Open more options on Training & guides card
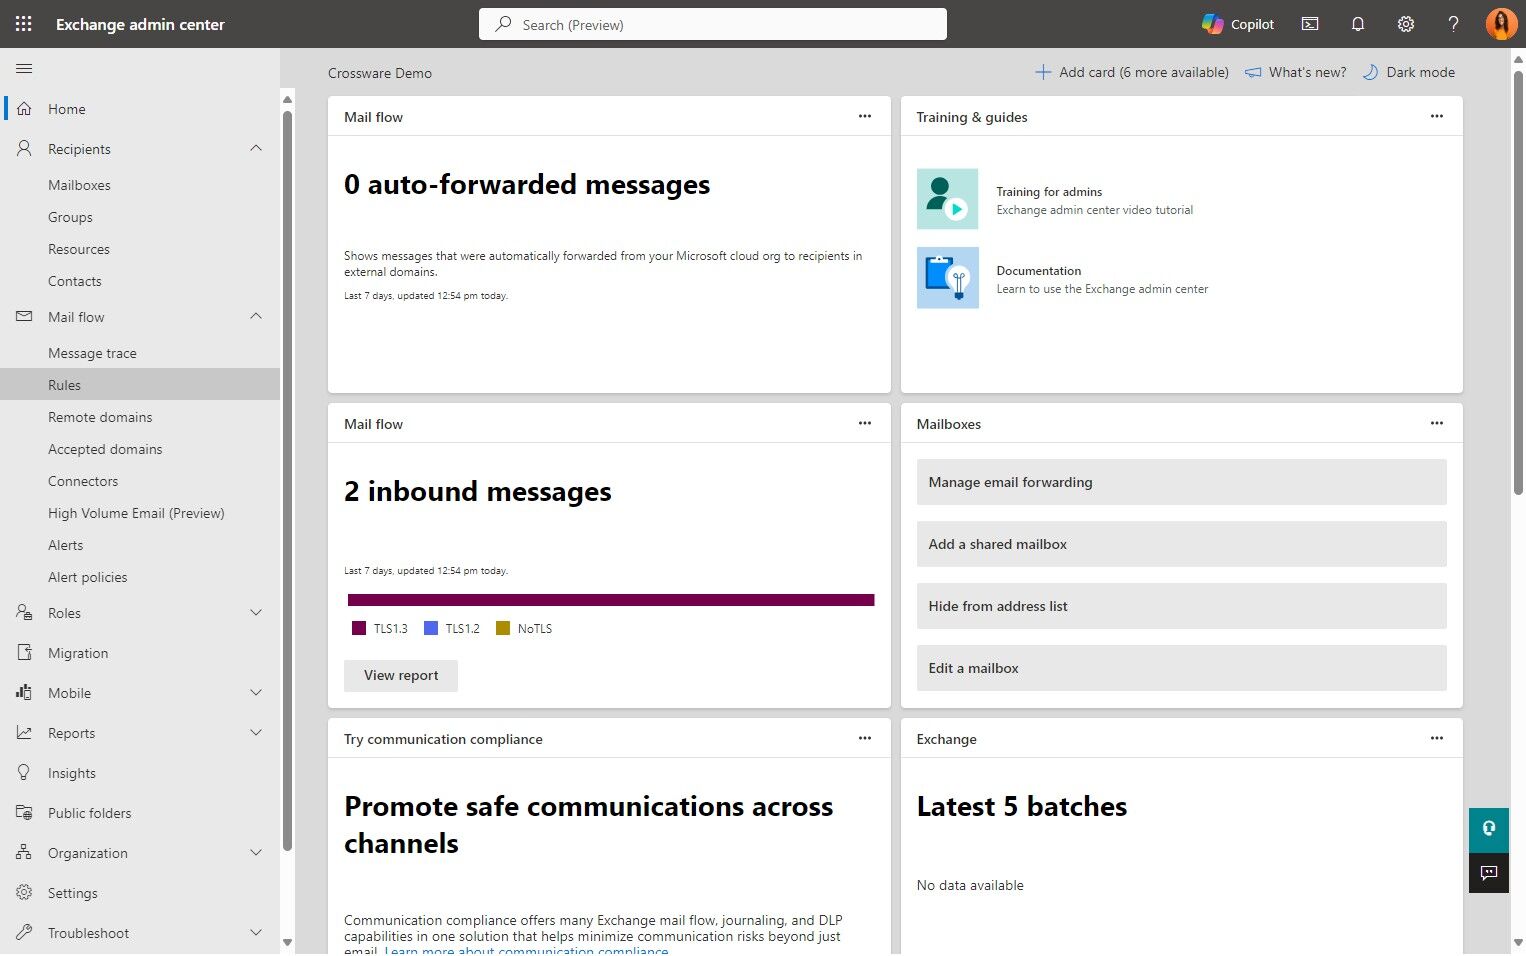 click(1437, 116)
